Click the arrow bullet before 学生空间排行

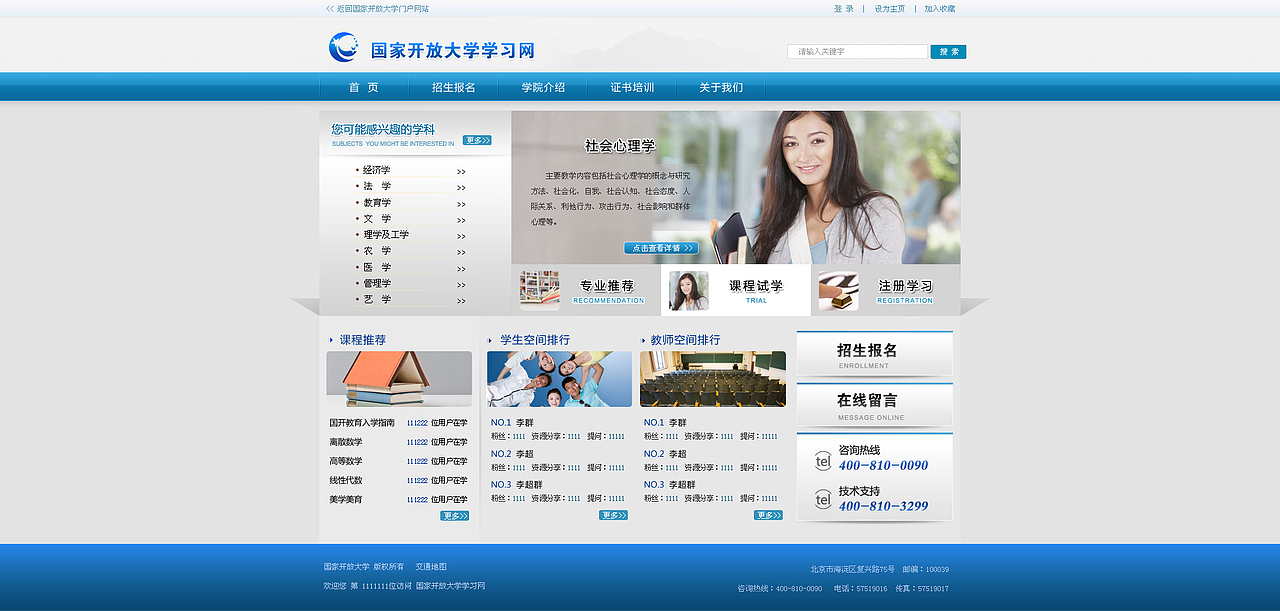coord(490,340)
